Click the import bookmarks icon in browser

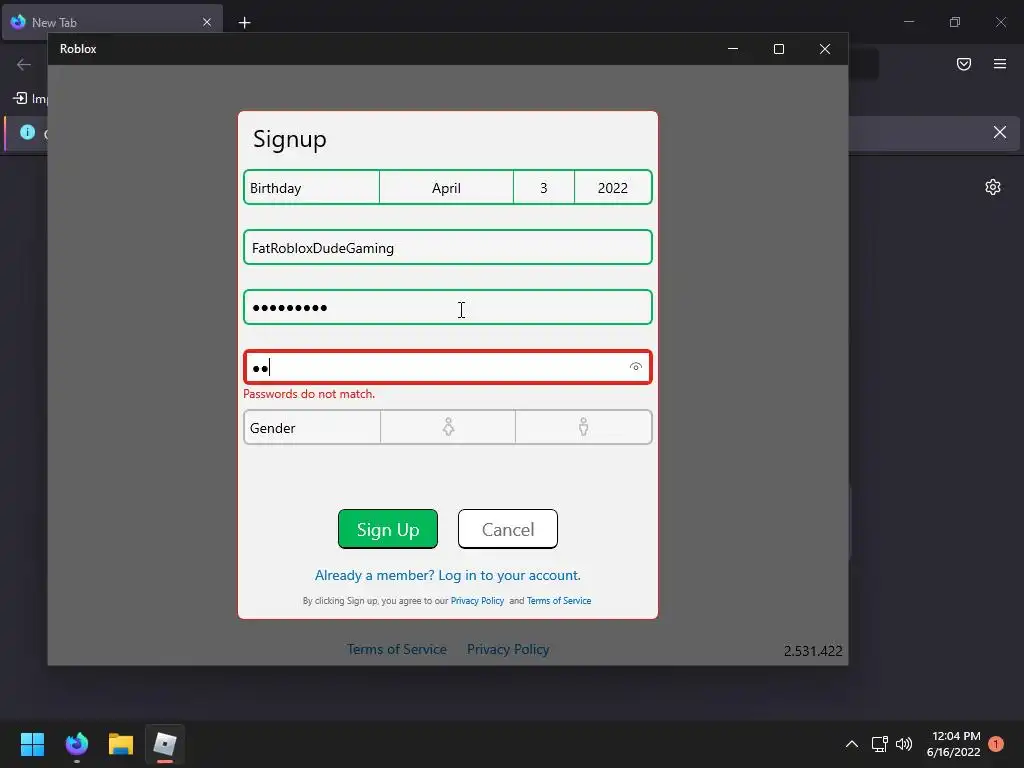[x=20, y=98]
